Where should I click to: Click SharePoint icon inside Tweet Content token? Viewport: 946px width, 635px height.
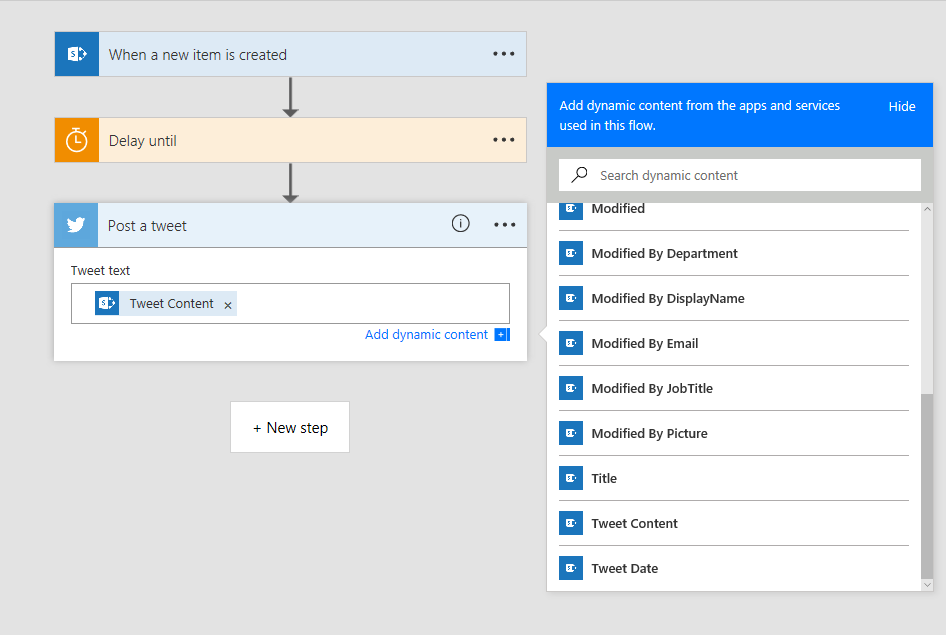107,303
